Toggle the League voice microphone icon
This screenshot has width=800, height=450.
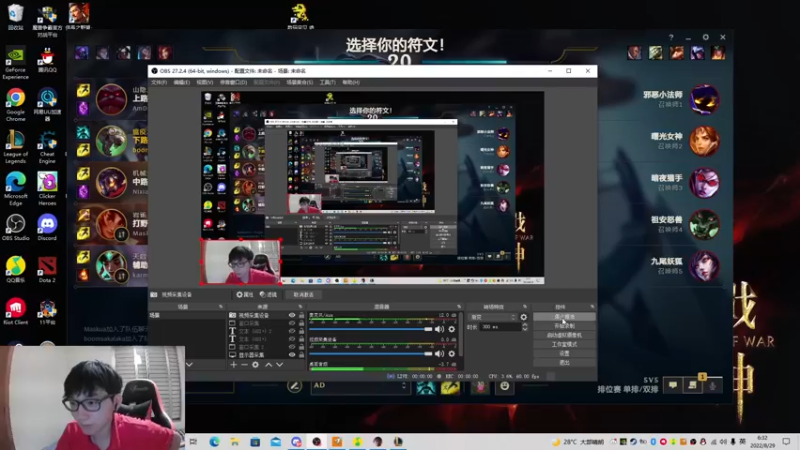click(x=713, y=385)
